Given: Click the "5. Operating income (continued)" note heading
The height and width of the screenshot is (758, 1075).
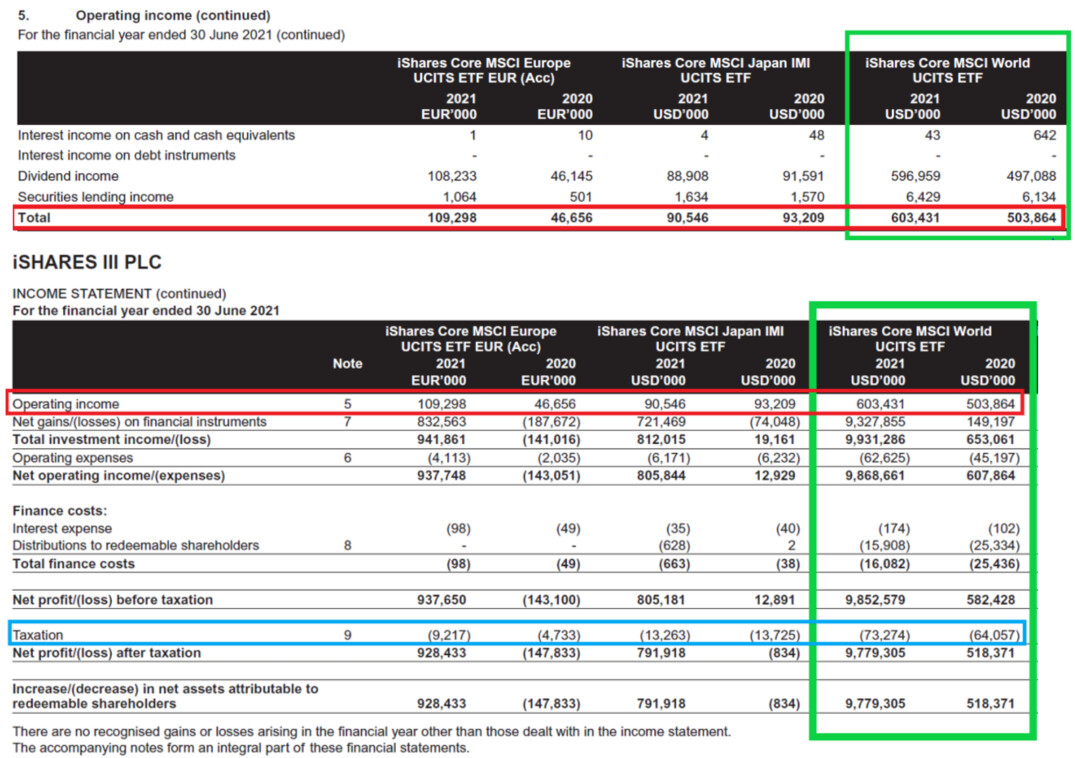Looking at the screenshot, I should pos(144,15).
